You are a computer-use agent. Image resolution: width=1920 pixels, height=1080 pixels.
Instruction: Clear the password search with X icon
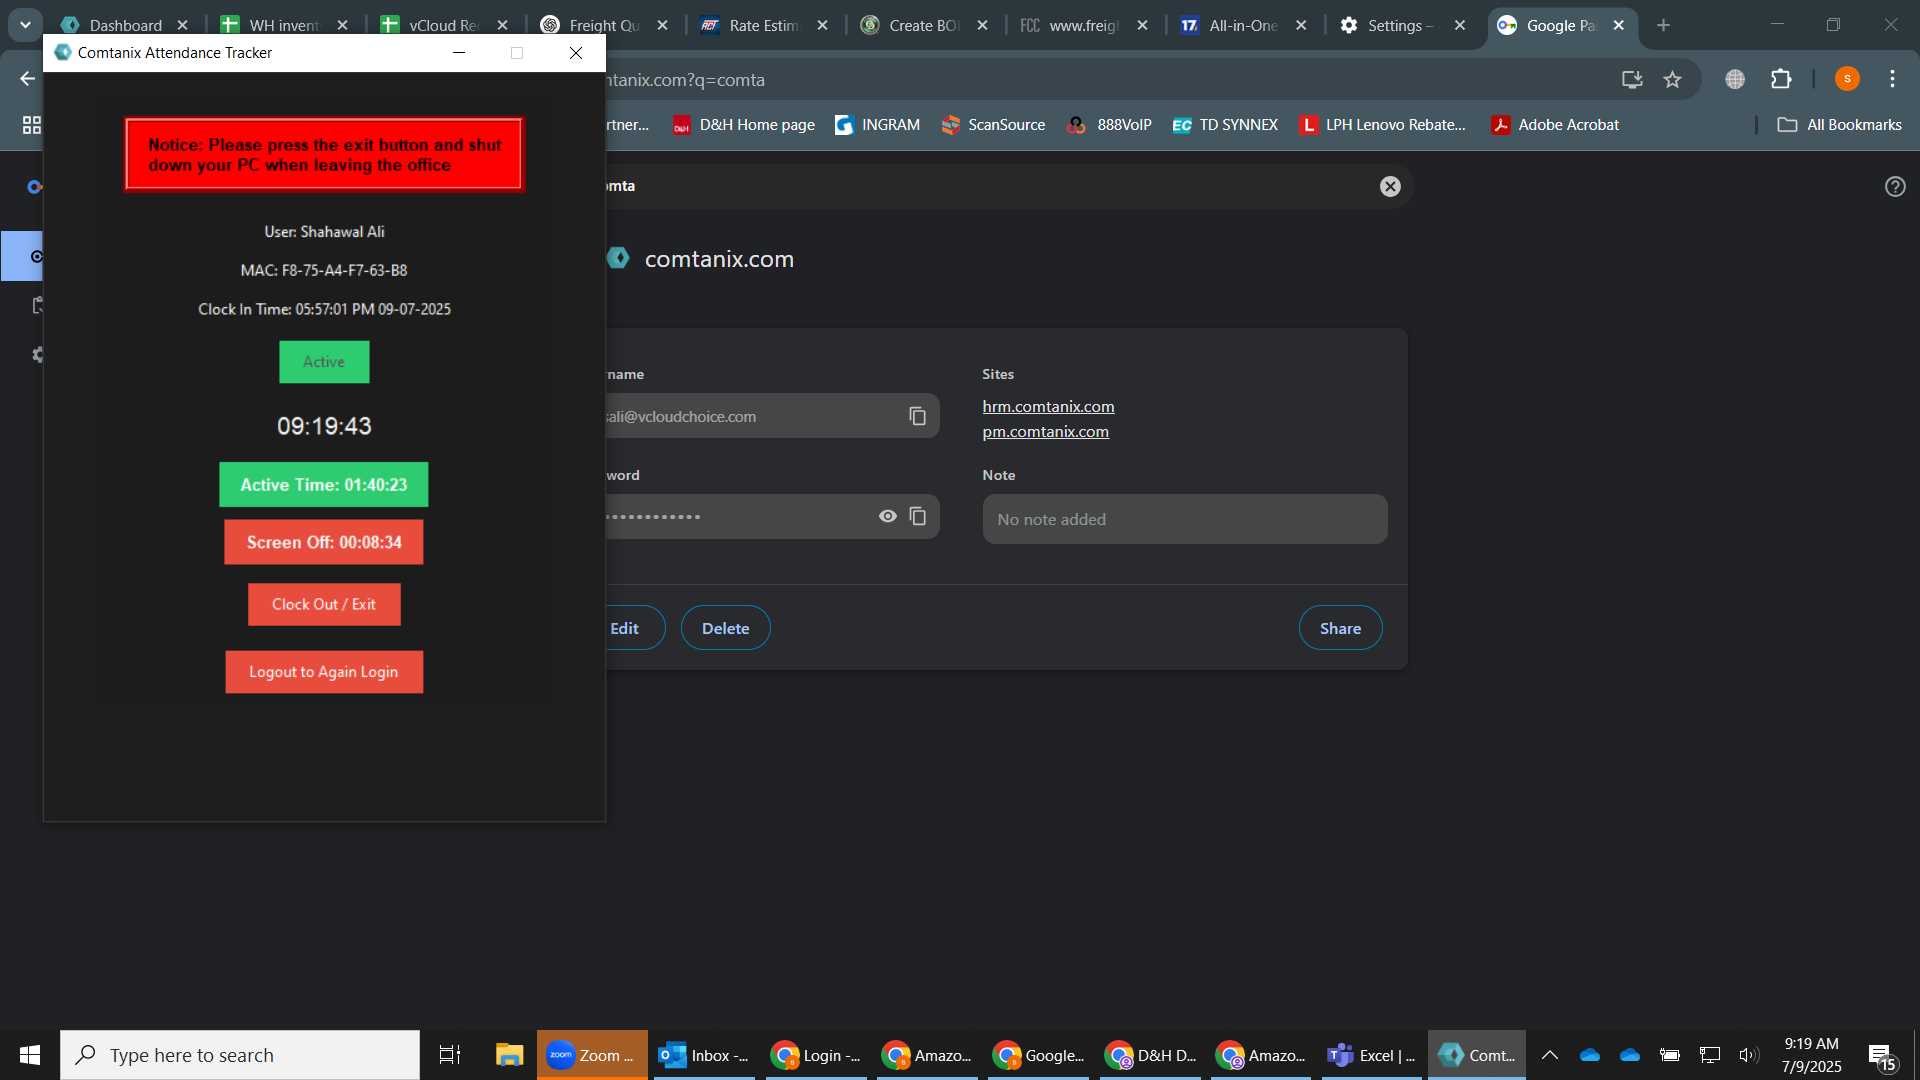[1390, 186]
